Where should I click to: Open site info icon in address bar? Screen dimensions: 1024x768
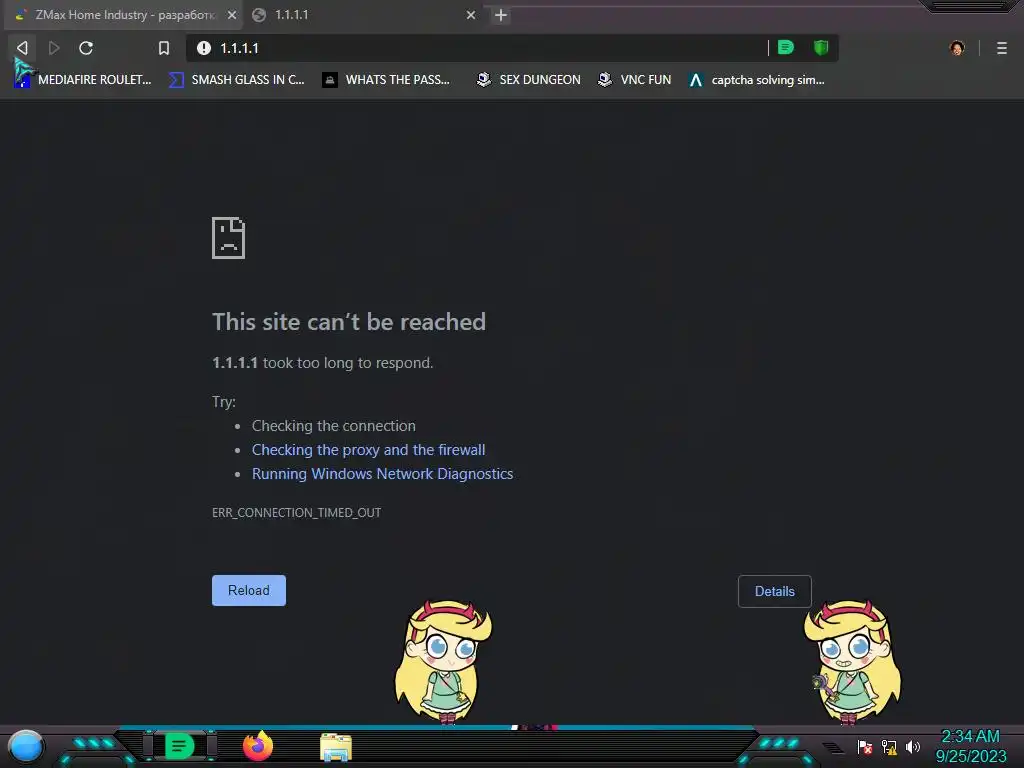click(204, 48)
